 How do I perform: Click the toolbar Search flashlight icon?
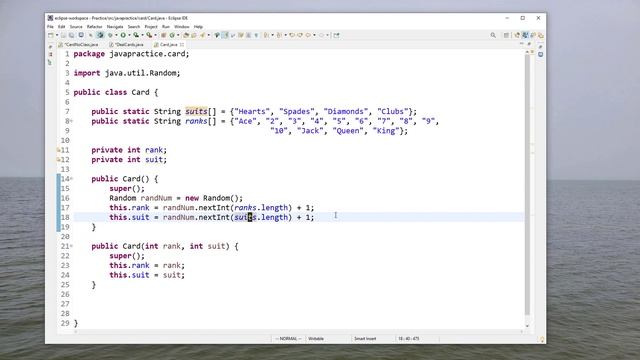(x=202, y=35)
